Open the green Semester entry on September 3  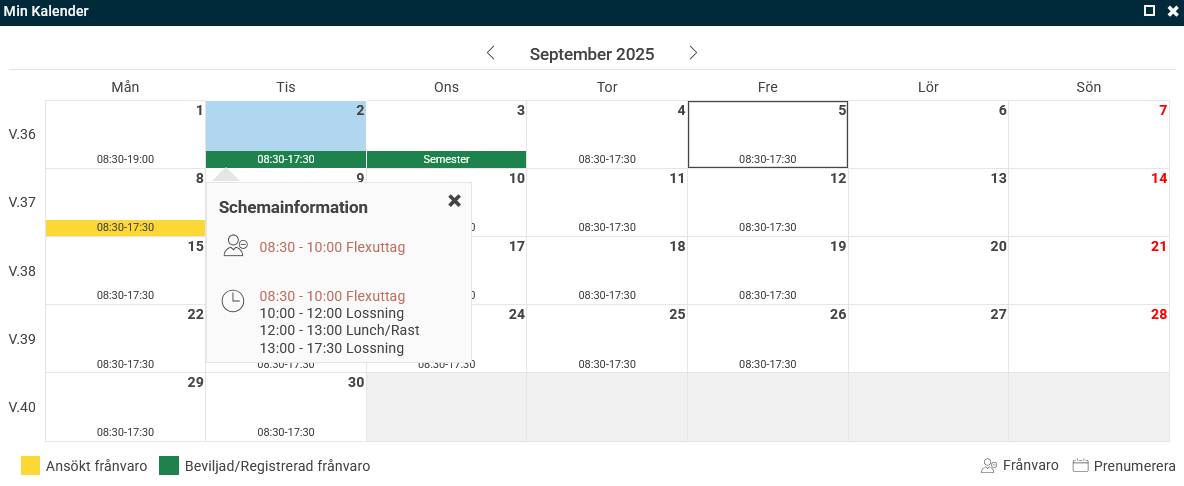(446, 159)
